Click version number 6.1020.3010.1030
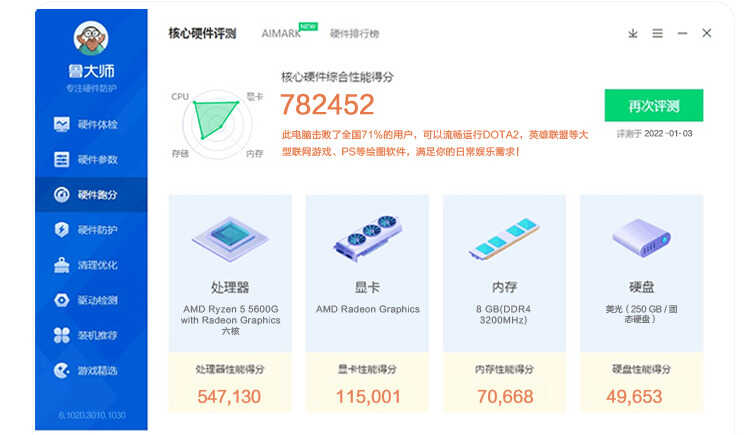This screenshot has height=435, width=752. (x=92, y=415)
